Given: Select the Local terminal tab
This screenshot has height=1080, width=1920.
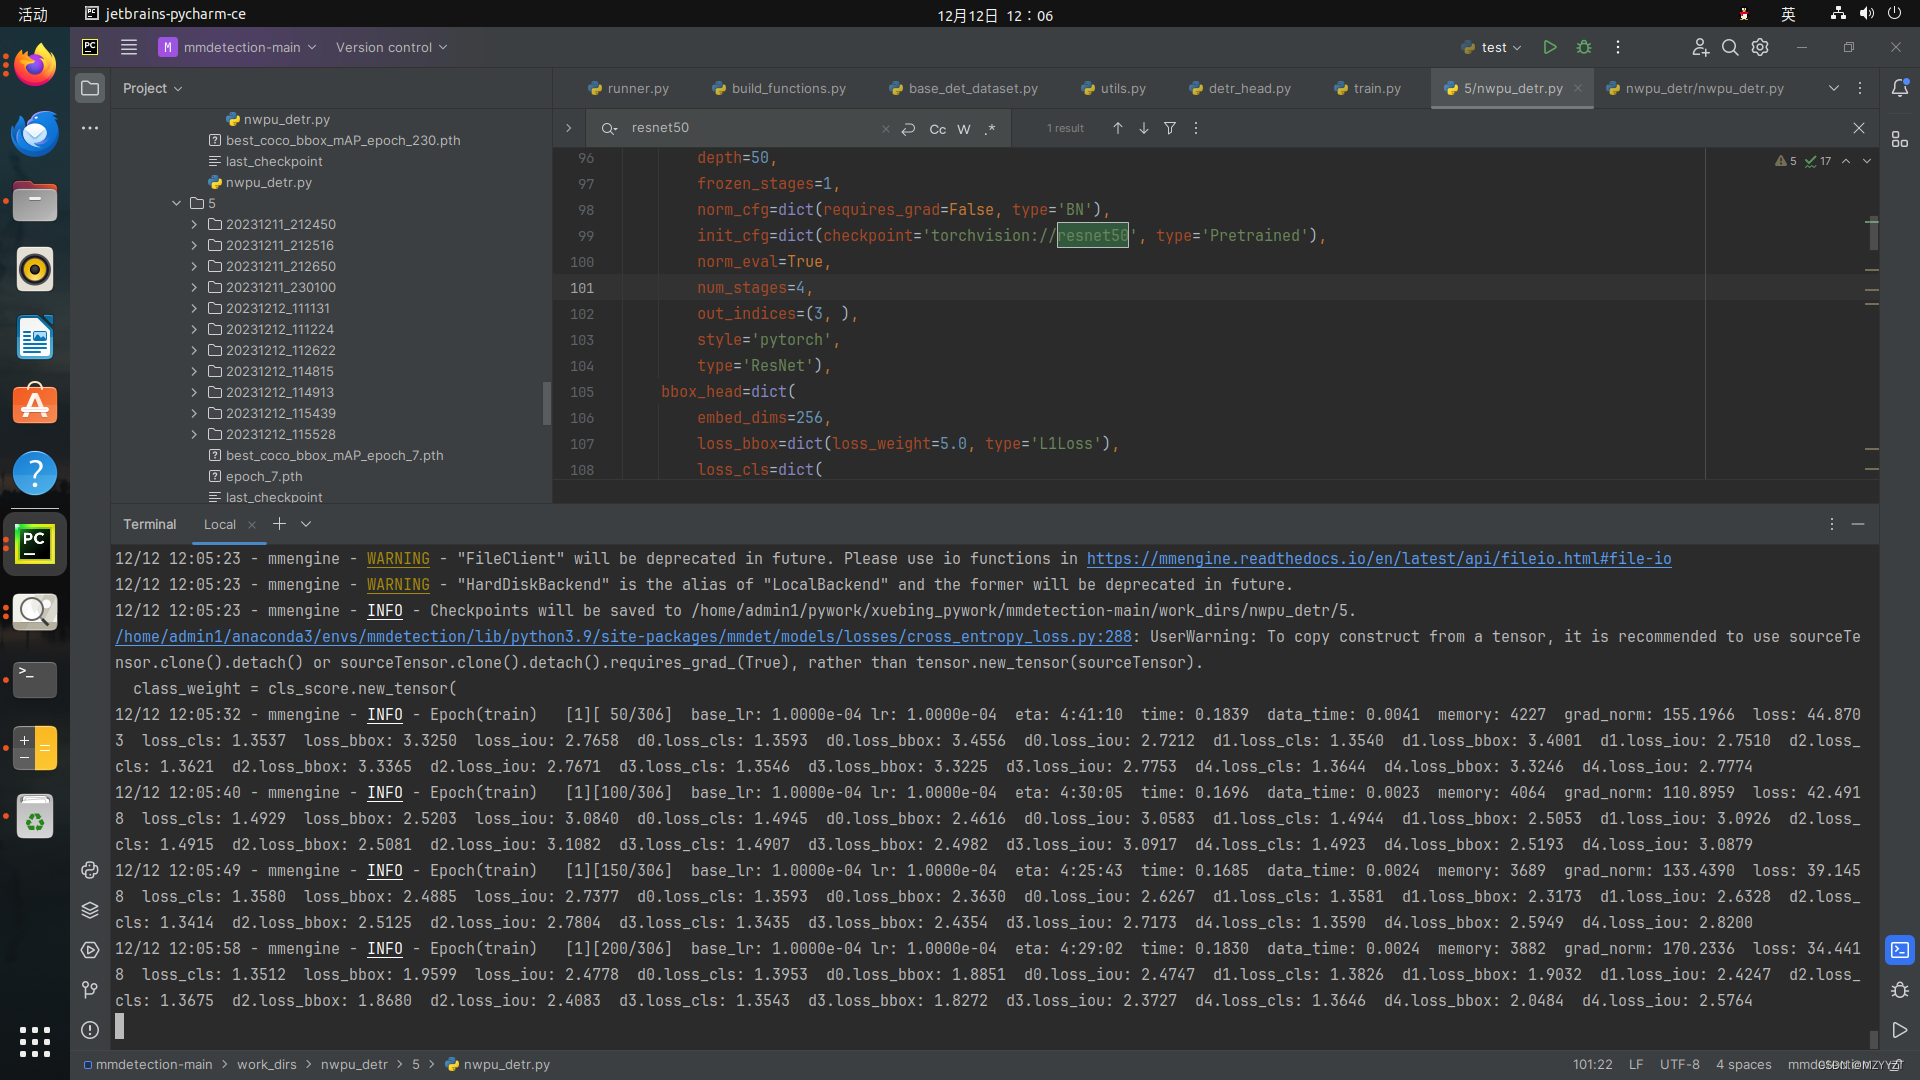Looking at the screenshot, I should click(x=220, y=524).
